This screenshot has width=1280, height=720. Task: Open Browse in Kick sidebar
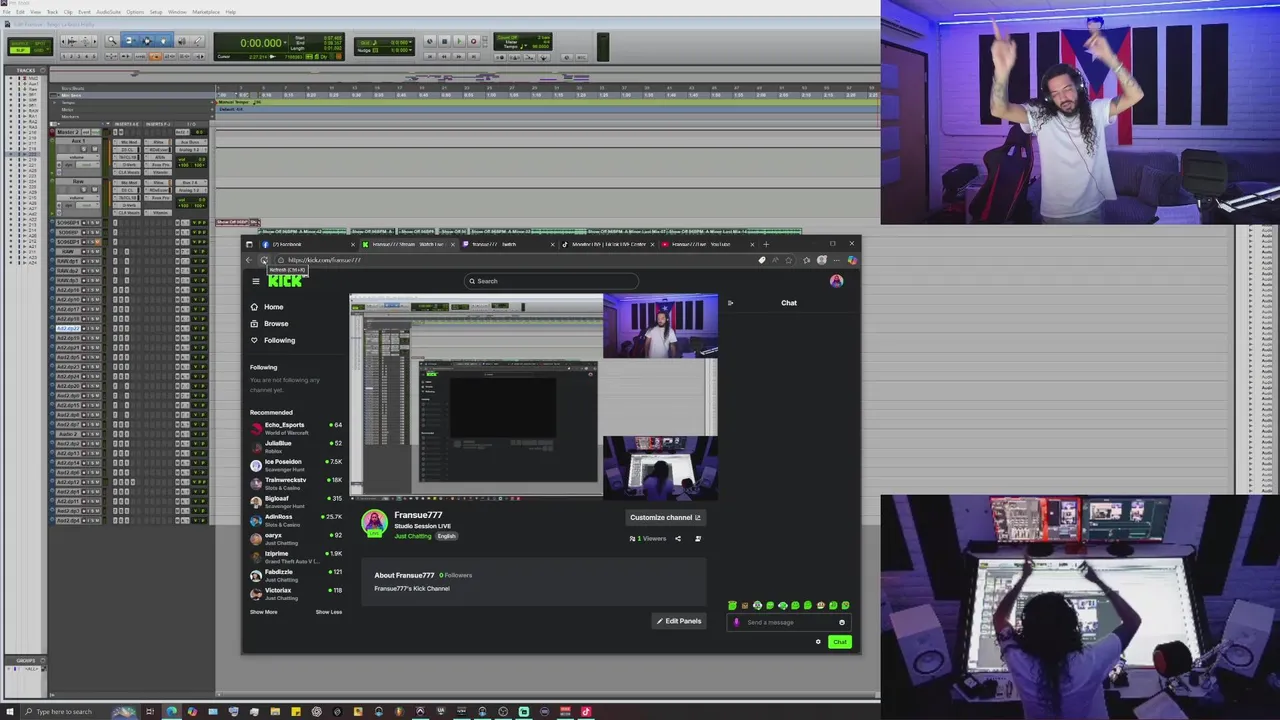point(269,323)
